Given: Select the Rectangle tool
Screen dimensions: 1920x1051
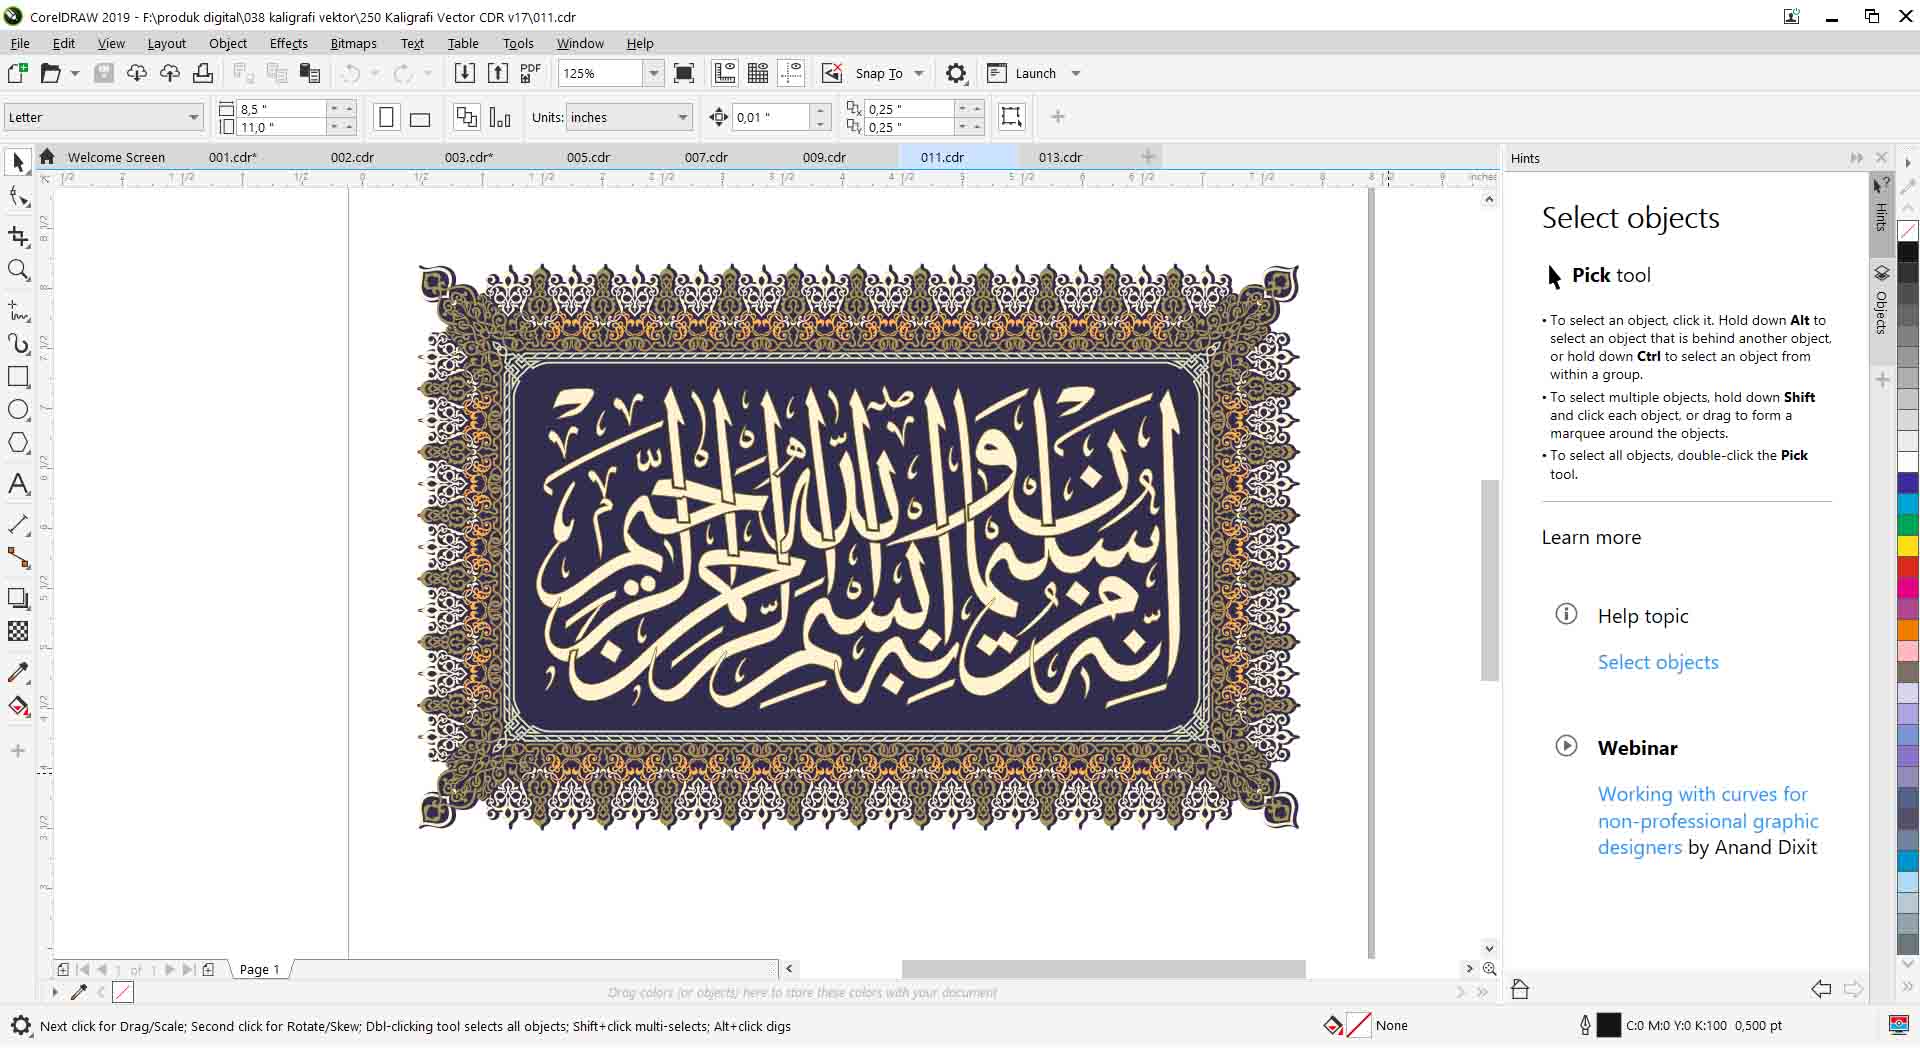Looking at the screenshot, I should [18, 377].
